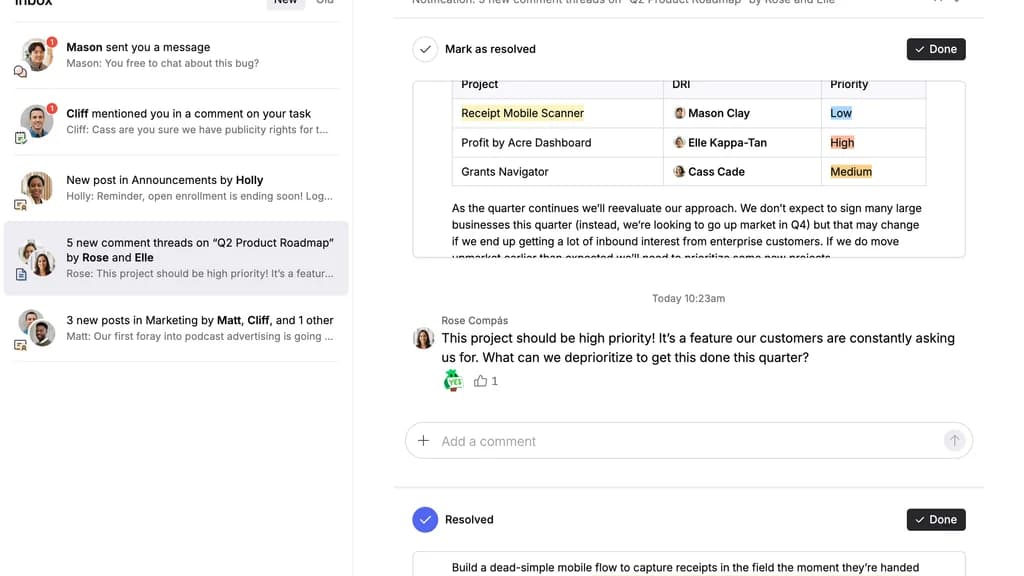Click Done button on the Resolved thread
The width and height of the screenshot is (1024, 576).
pyautogui.click(x=935, y=520)
